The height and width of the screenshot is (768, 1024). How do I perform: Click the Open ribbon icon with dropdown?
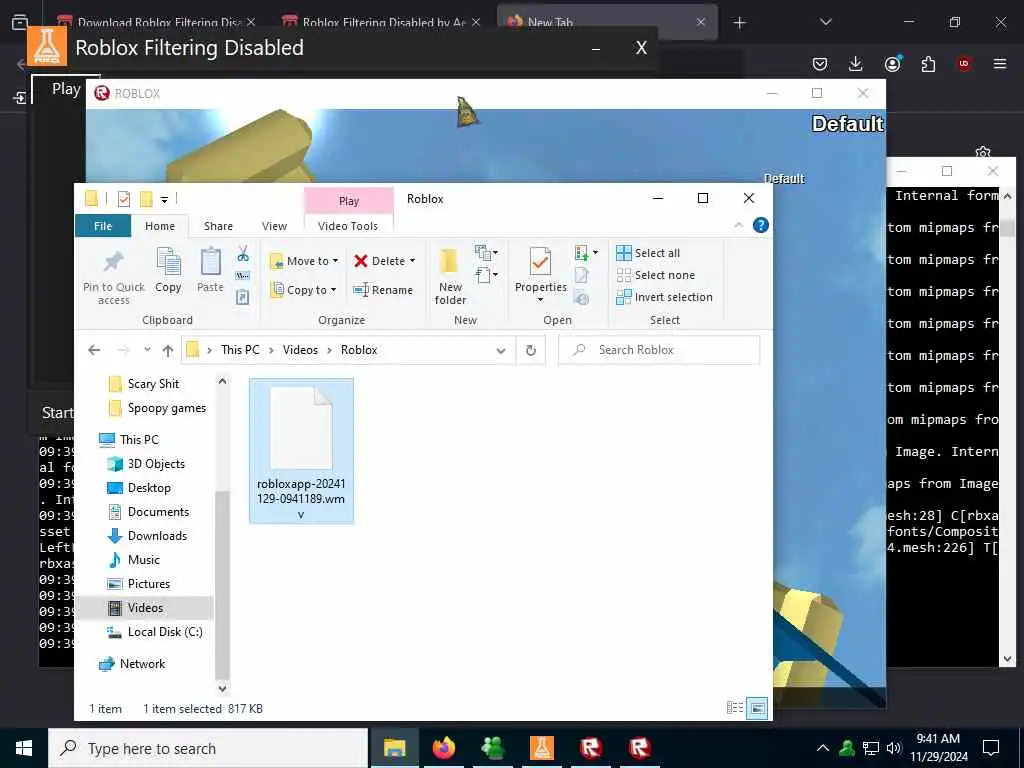click(x=586, y=253)
